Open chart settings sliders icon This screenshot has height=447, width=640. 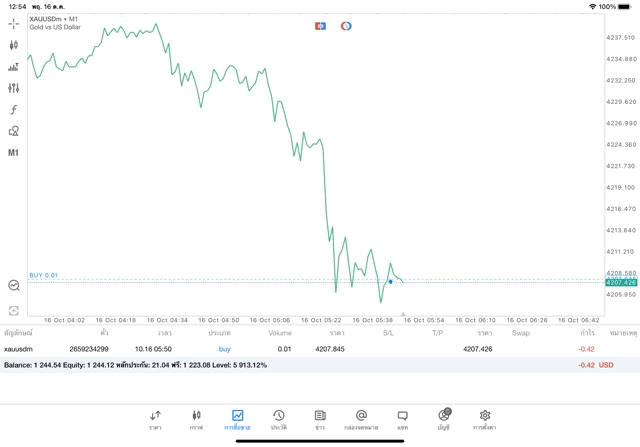coord(14,88)
